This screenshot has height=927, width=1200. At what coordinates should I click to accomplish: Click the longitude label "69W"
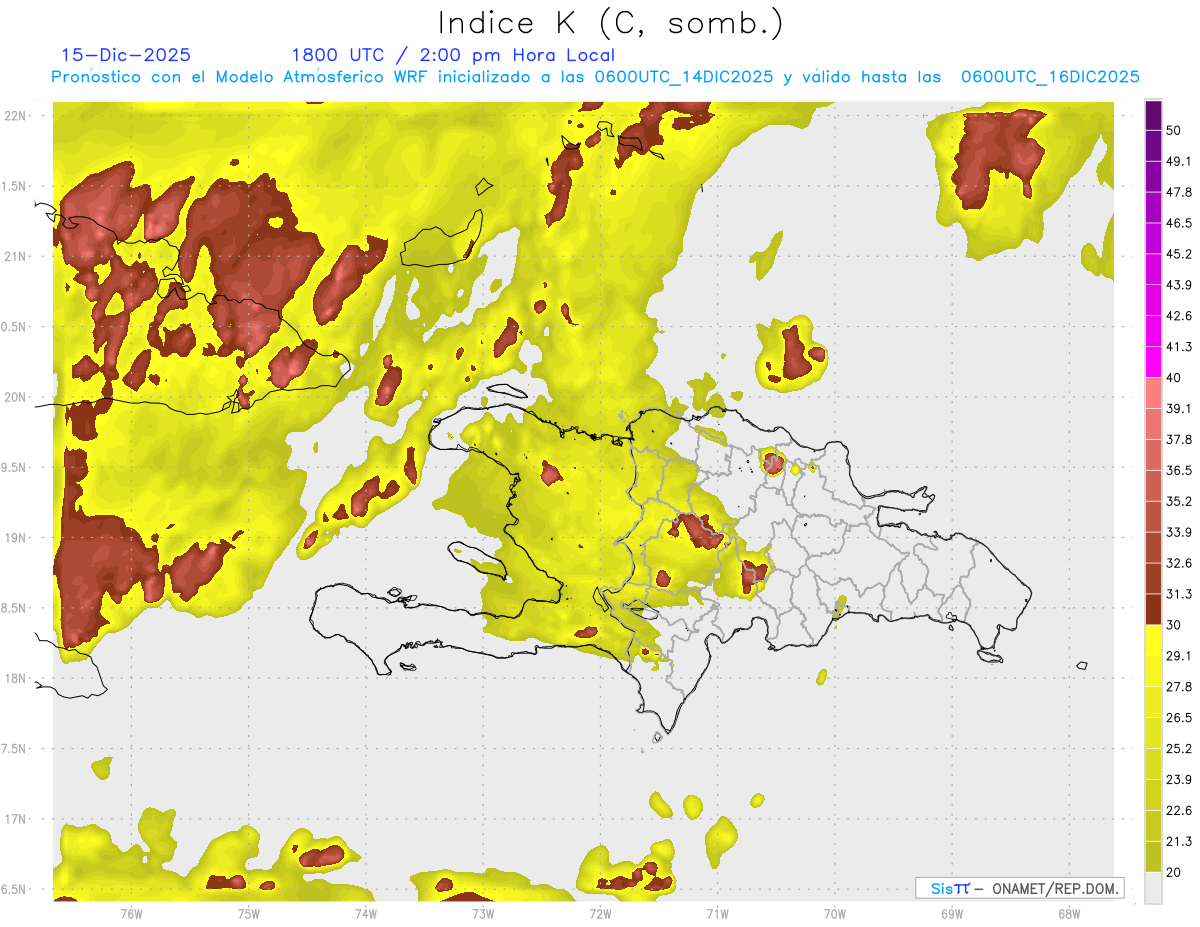(x=952, y=914)
